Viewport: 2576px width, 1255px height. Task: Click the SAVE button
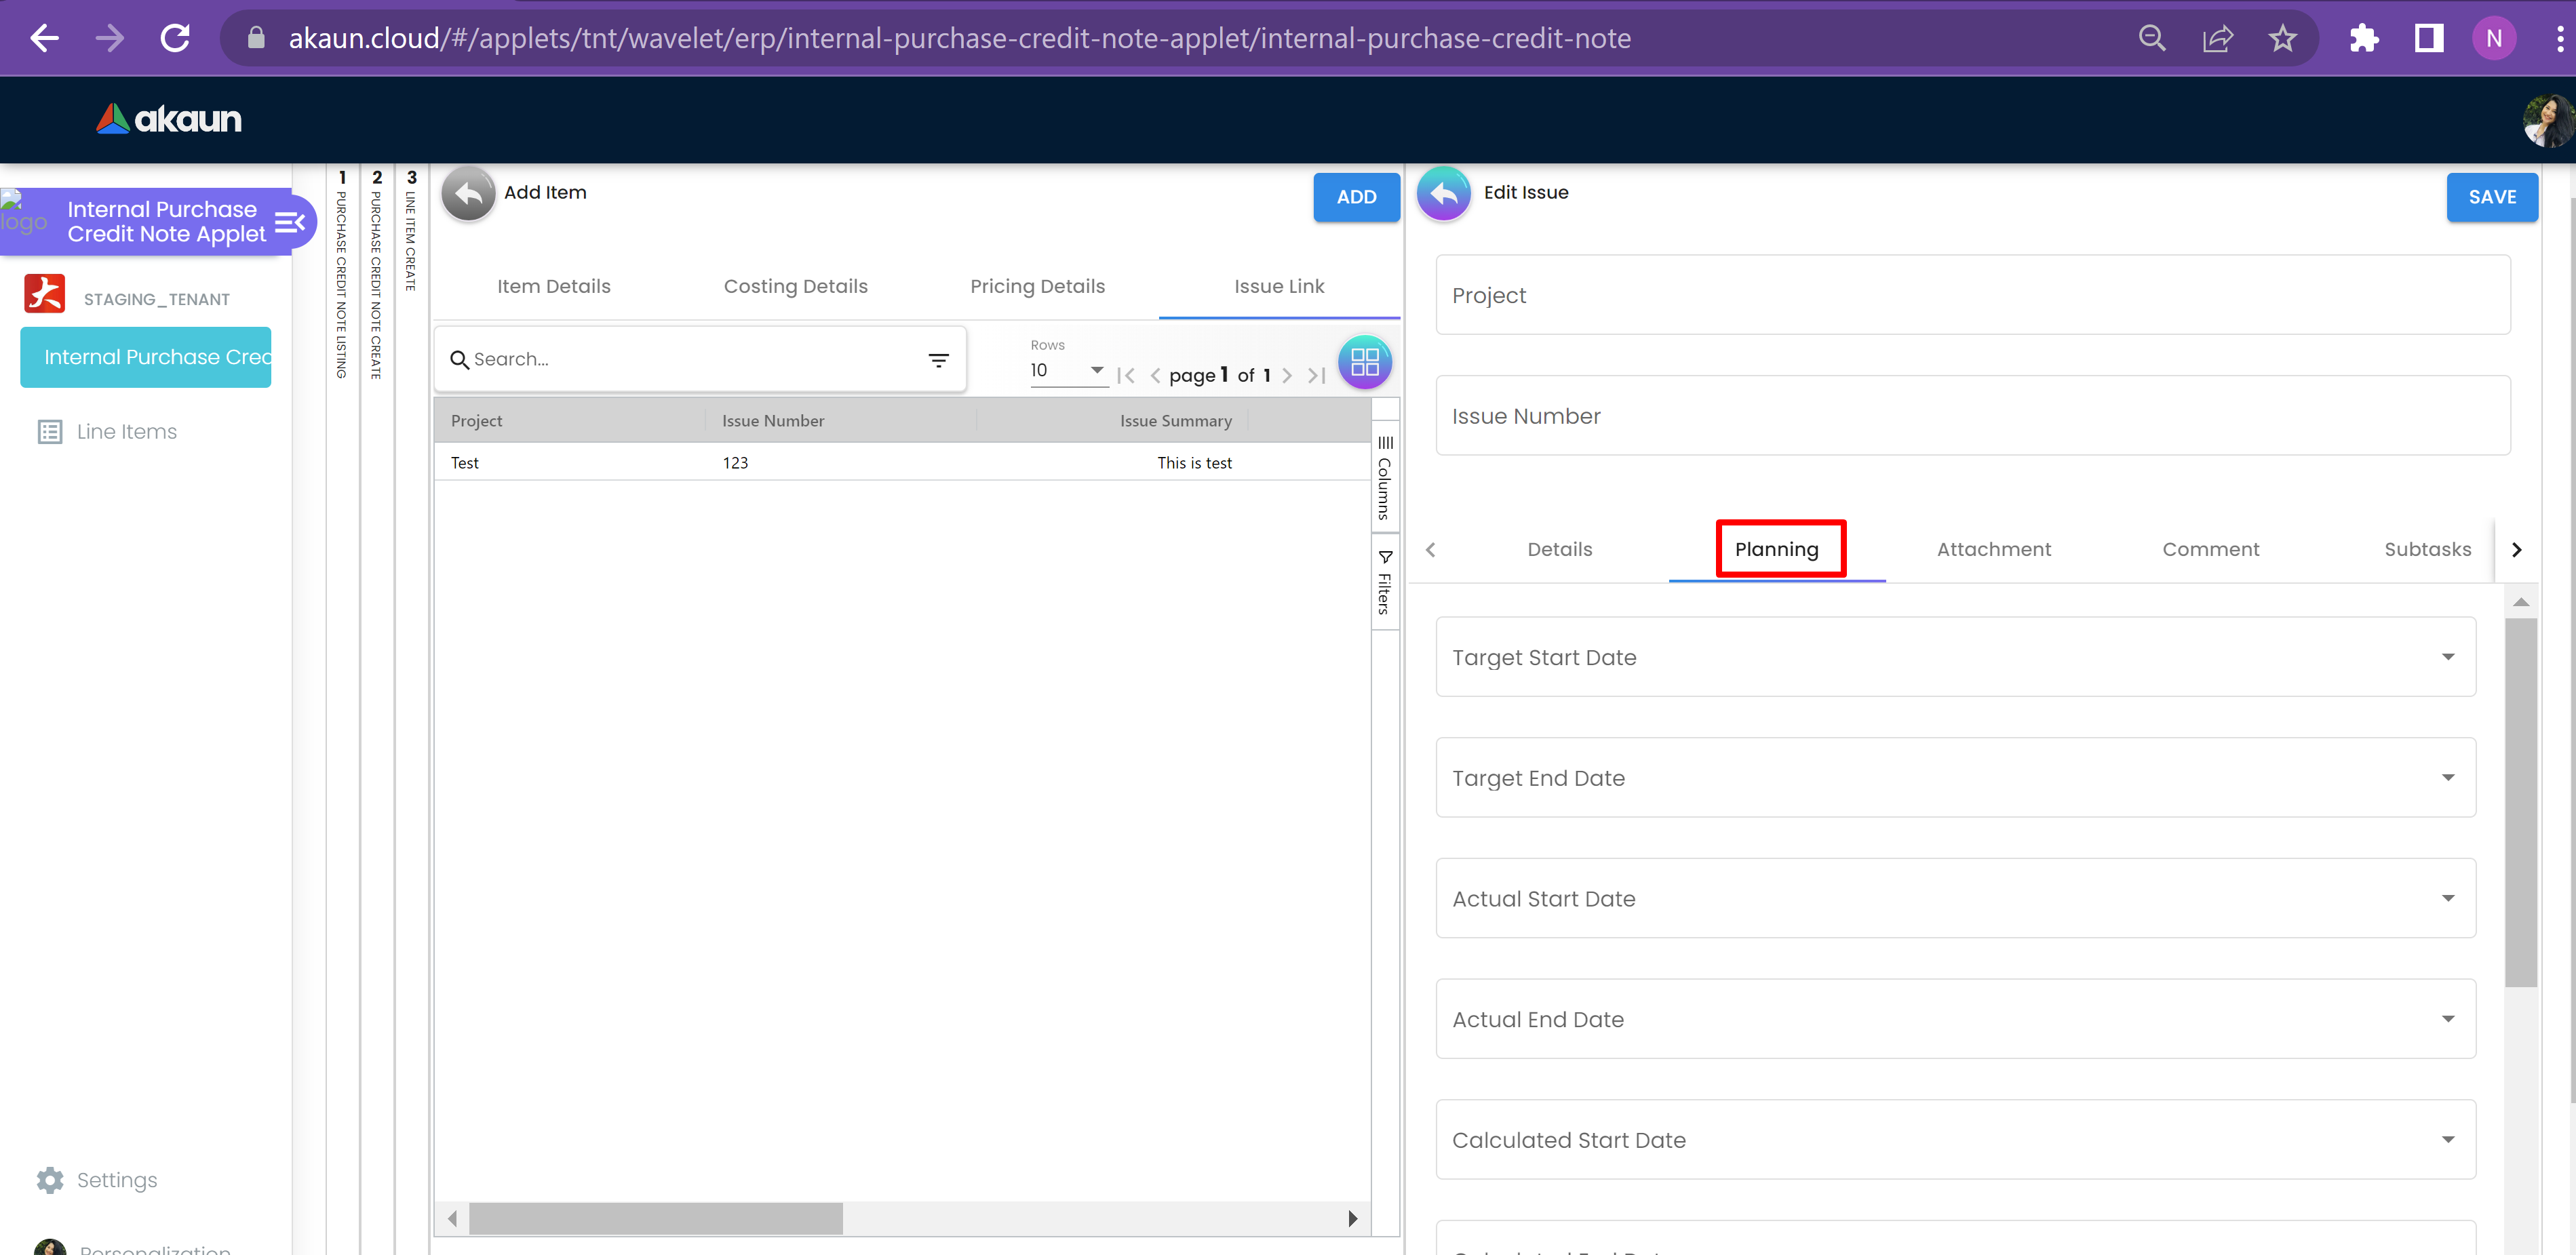pyautogui.click(x=2491, y=197)
